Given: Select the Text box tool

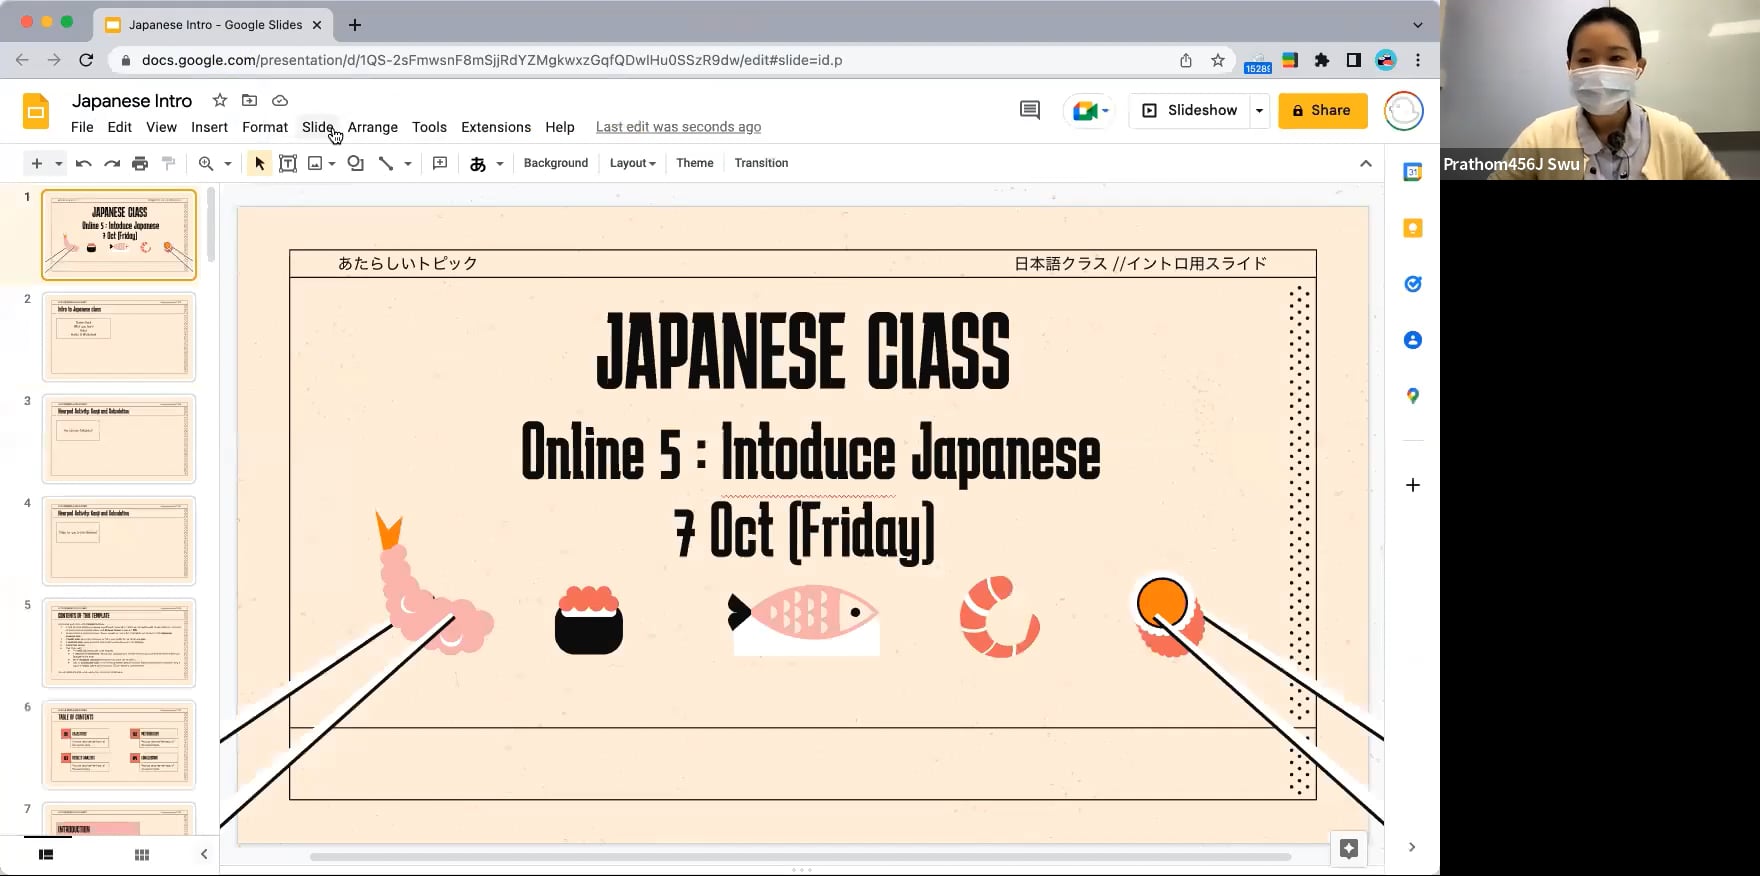Looking at the screenshot, I should [288, 163].
